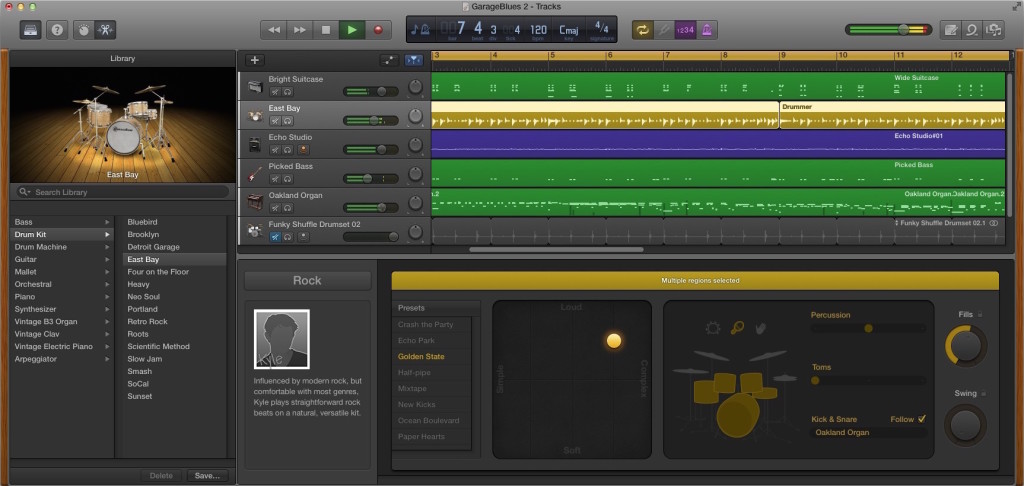Open the 4/4 time signature selector
This screenshot has height=486, width=1024.
pyautogui.click(x=601, y=29)
